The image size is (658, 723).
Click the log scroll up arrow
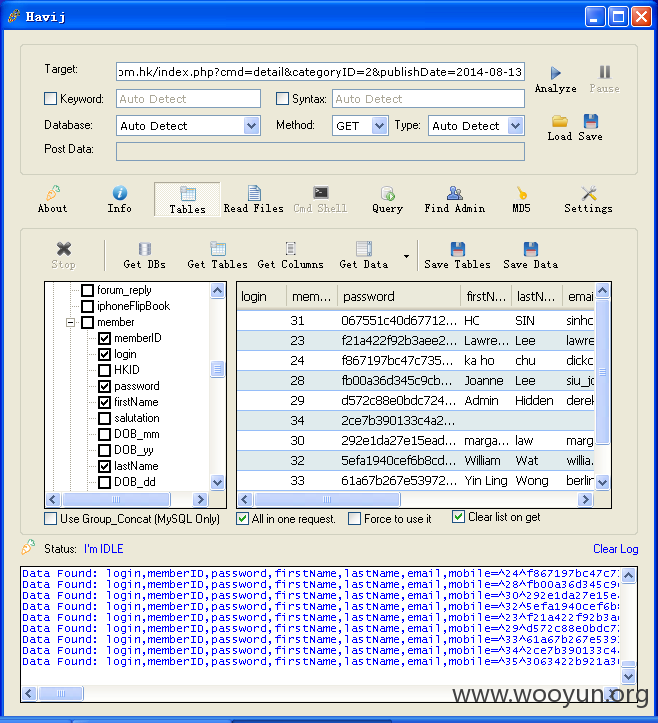click(628, 575)
